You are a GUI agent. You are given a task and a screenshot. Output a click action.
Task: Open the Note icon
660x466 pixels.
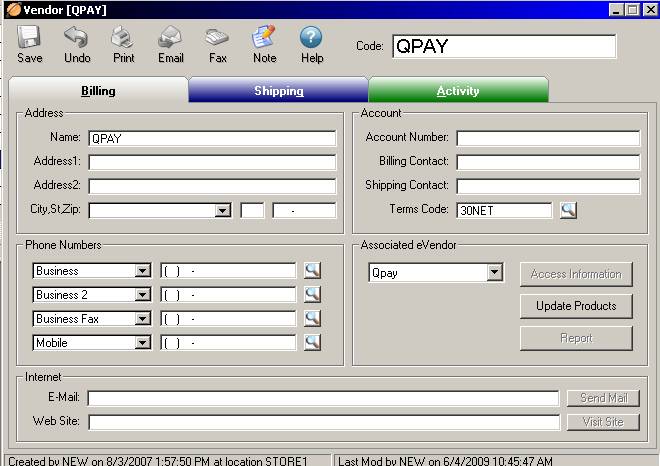tap(264, 37)
